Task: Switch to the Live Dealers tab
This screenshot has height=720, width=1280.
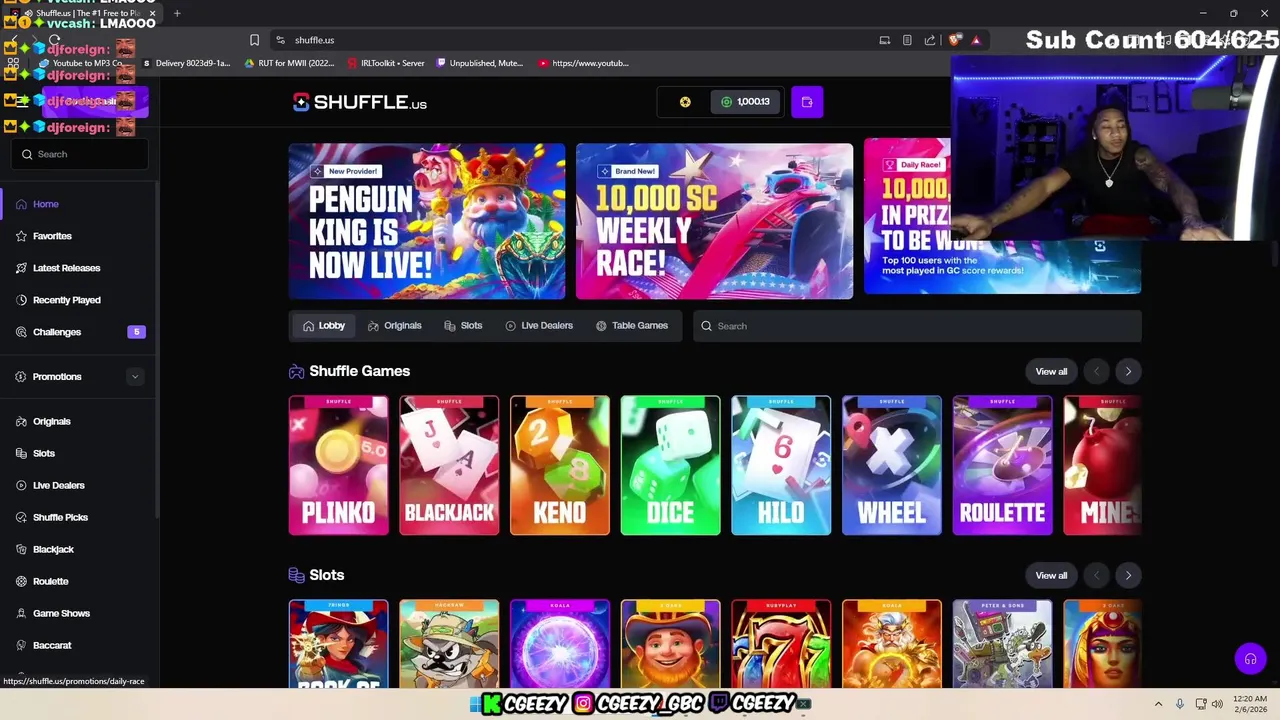Action: point(539,326)
